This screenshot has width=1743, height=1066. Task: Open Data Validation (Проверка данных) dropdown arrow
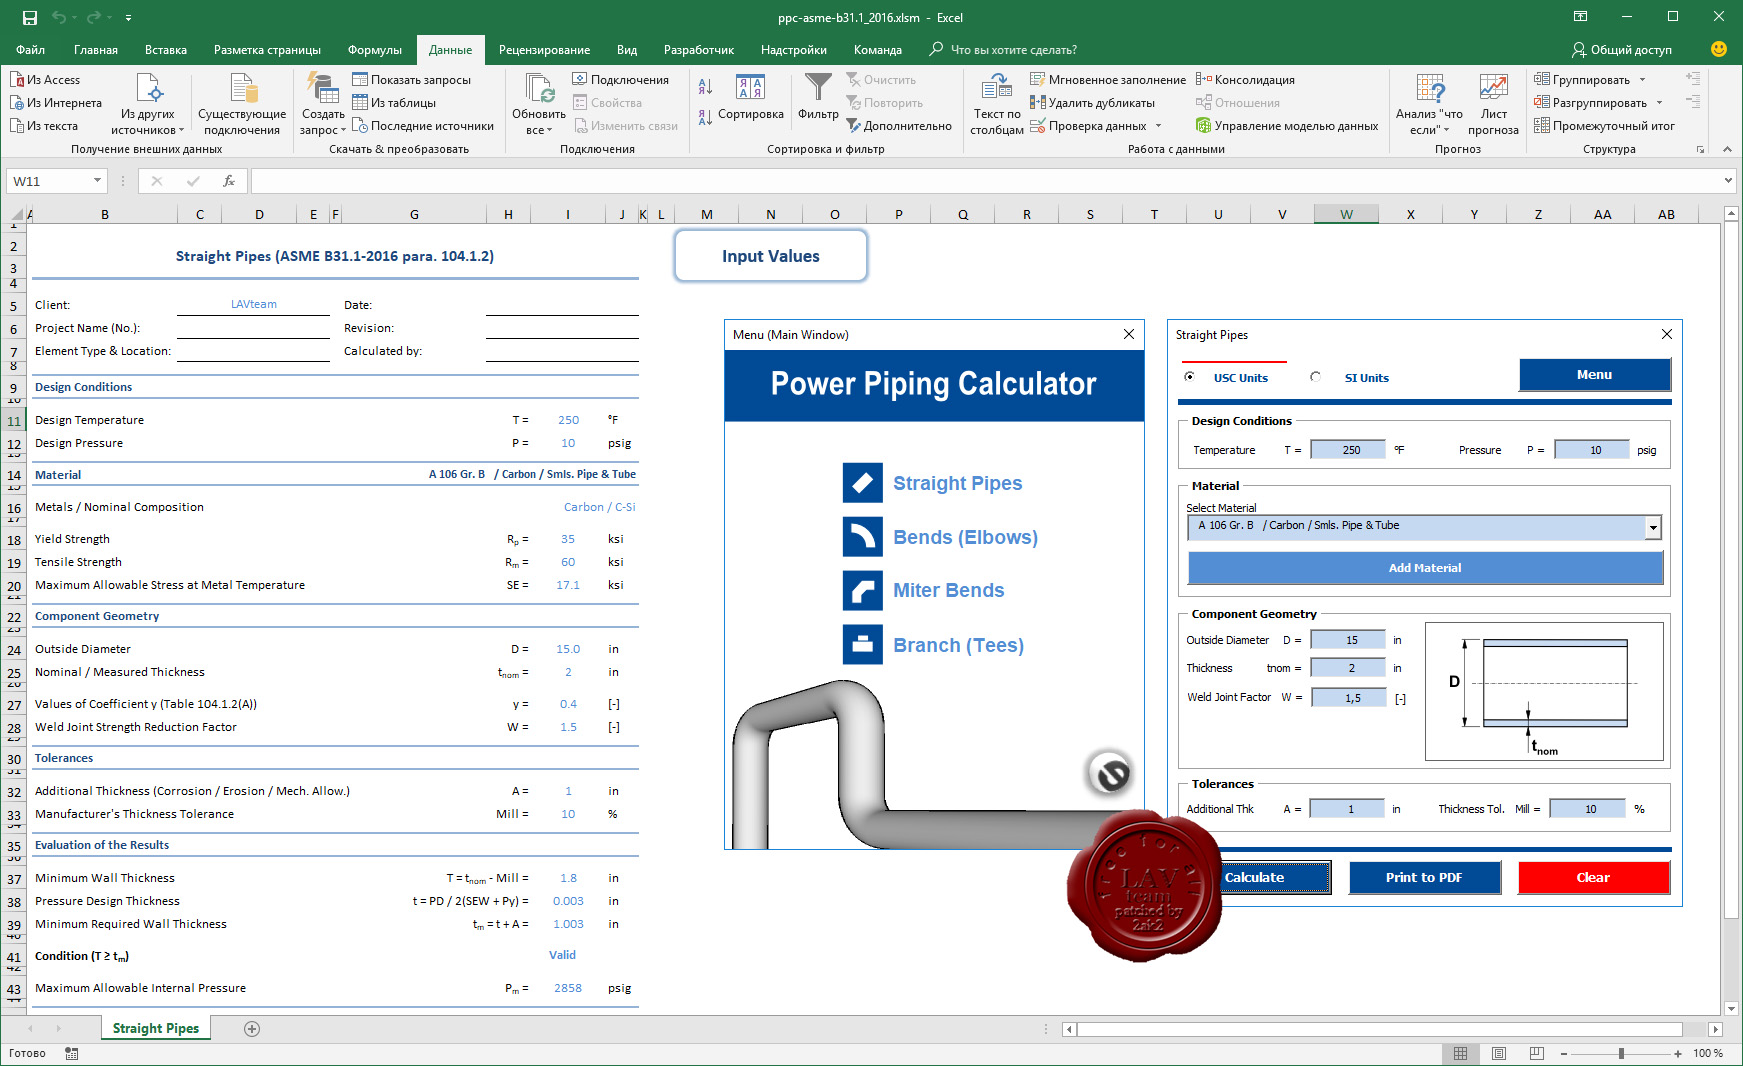click(x=1159, y=126)
